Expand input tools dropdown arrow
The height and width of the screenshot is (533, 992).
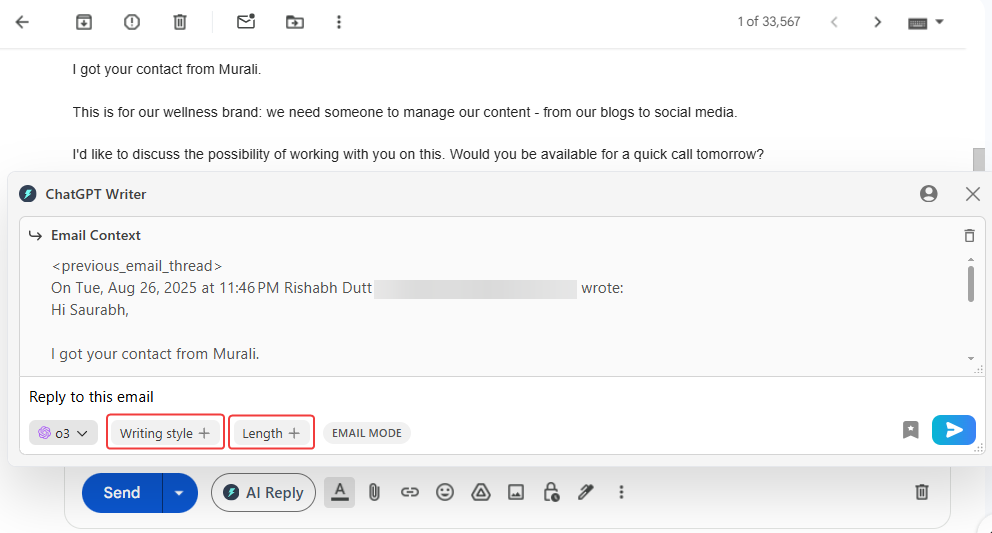coord(939,22)
